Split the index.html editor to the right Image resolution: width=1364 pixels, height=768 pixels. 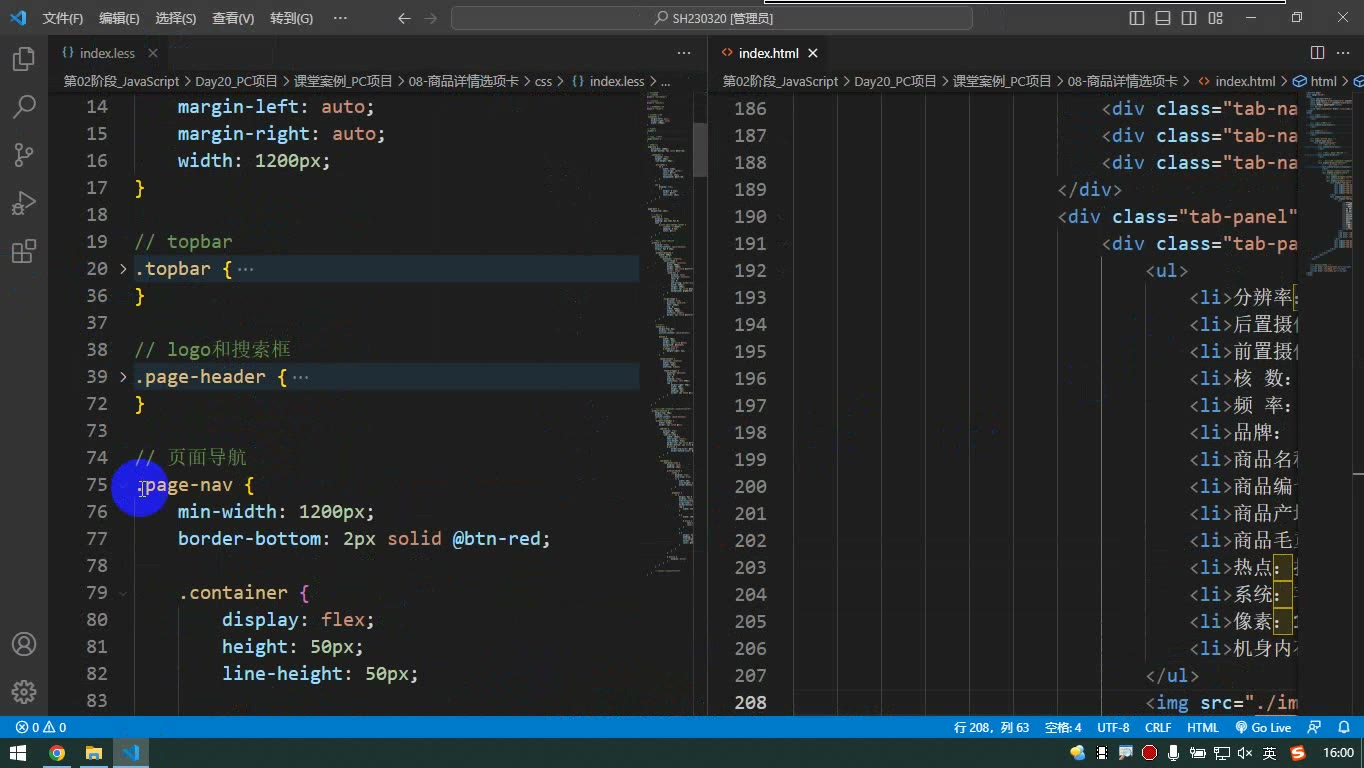(1317, 53)
